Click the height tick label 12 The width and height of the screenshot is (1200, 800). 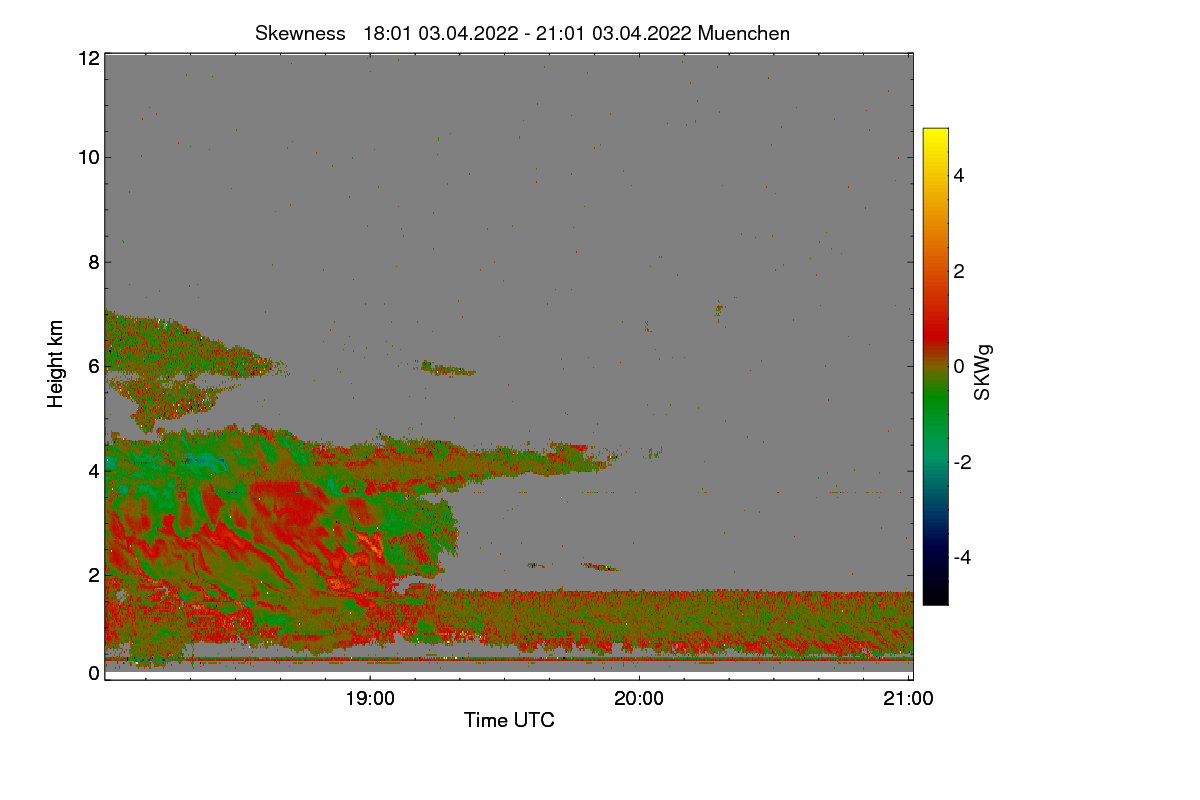click(88, 58)
